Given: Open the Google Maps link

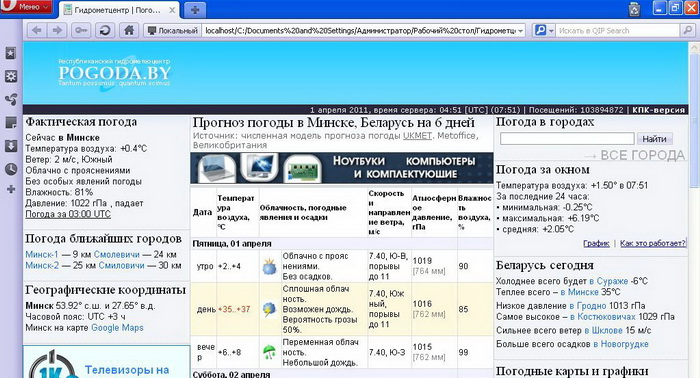Looking at the screenshot, I should point(117,328).
